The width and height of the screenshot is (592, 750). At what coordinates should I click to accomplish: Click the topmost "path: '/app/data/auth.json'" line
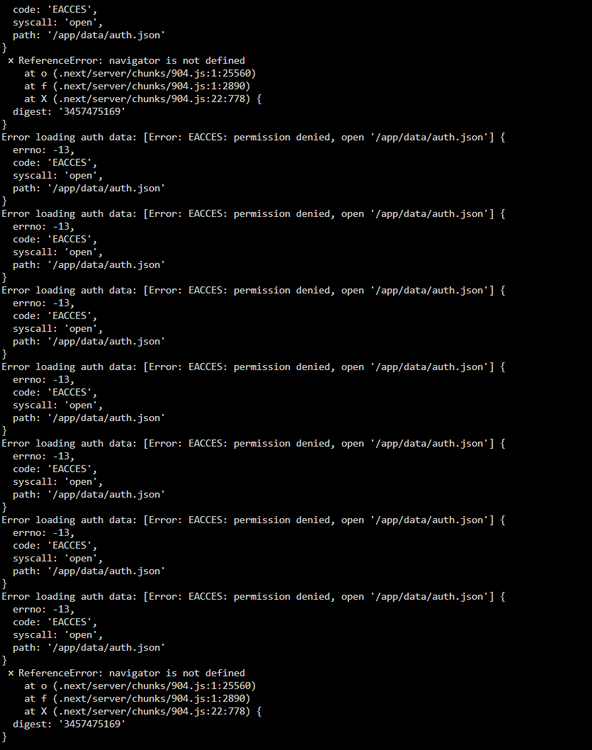click(x=88, y=35)
